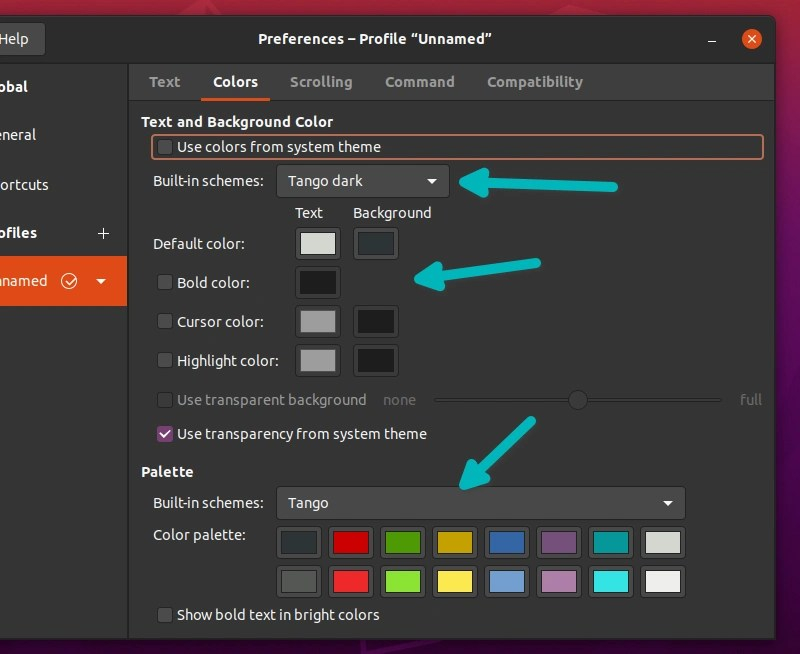Click the transparency slider handle
The height and width of the screenshot is (654, 800).
click(577, 400)
